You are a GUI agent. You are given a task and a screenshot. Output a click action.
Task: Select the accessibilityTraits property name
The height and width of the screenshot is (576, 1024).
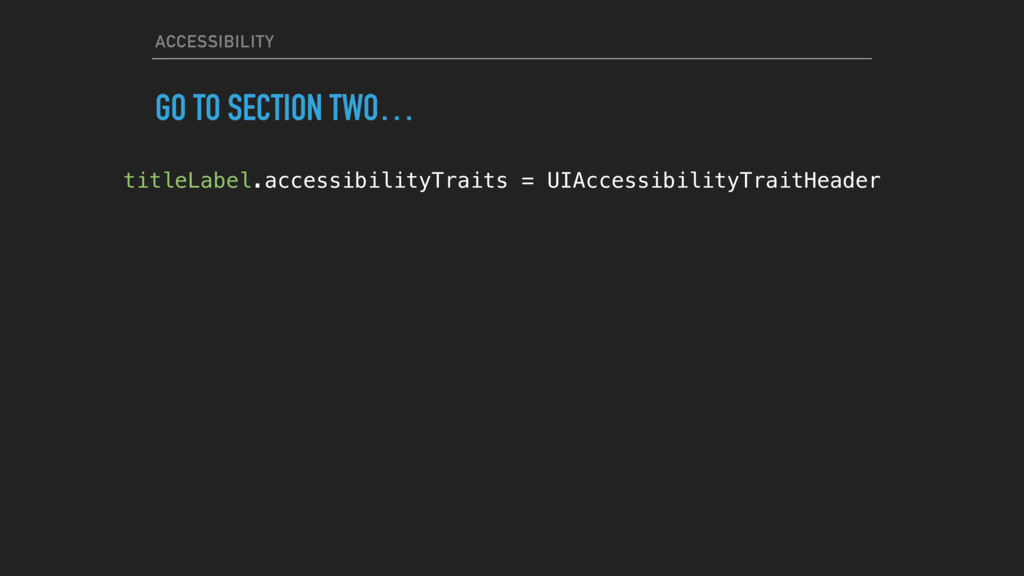click(x=386, y=181)
